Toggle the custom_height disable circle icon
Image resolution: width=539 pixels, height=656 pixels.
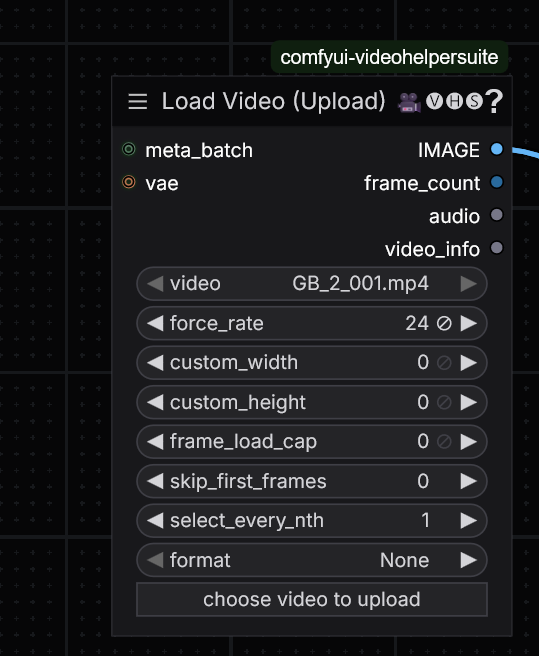(x=444, y=402)
